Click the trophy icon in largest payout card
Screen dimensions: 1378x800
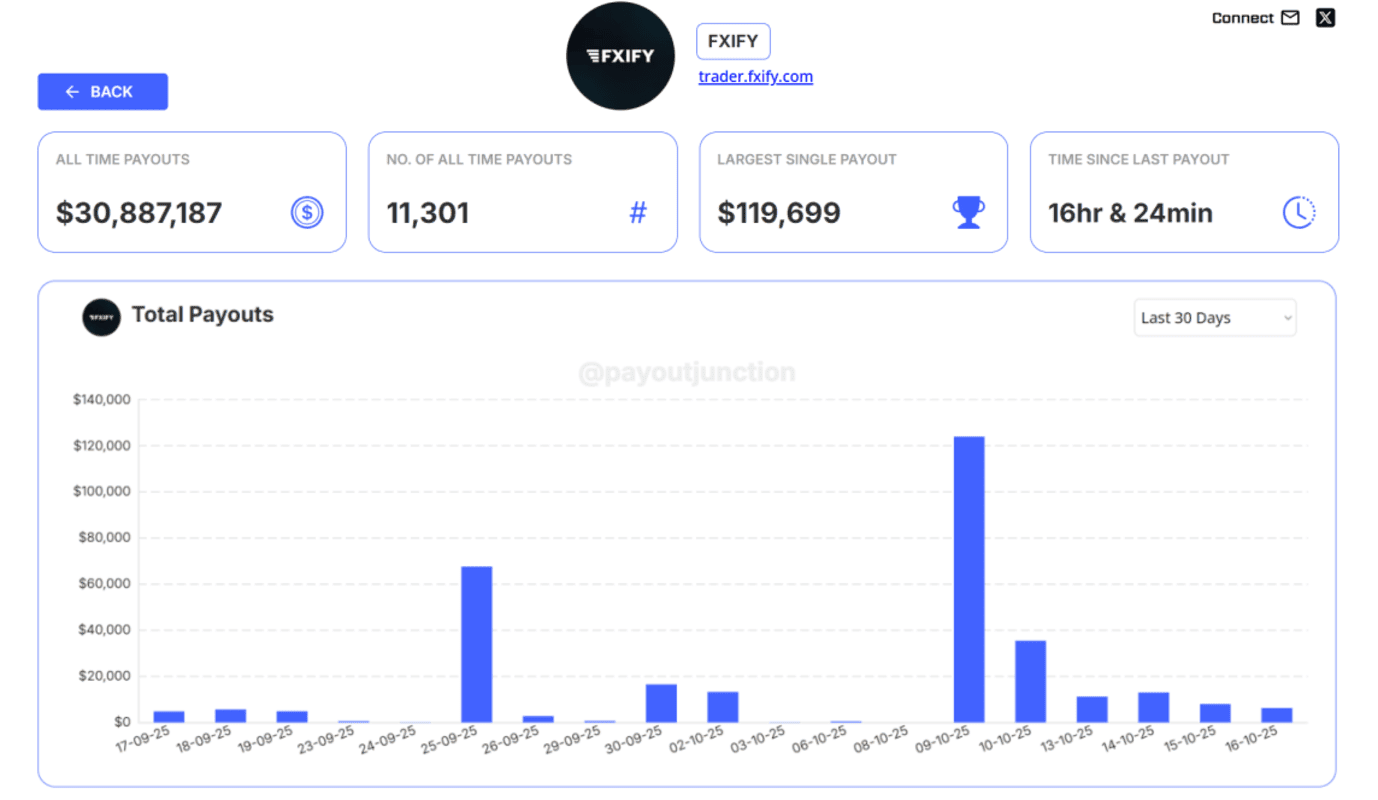968,212
